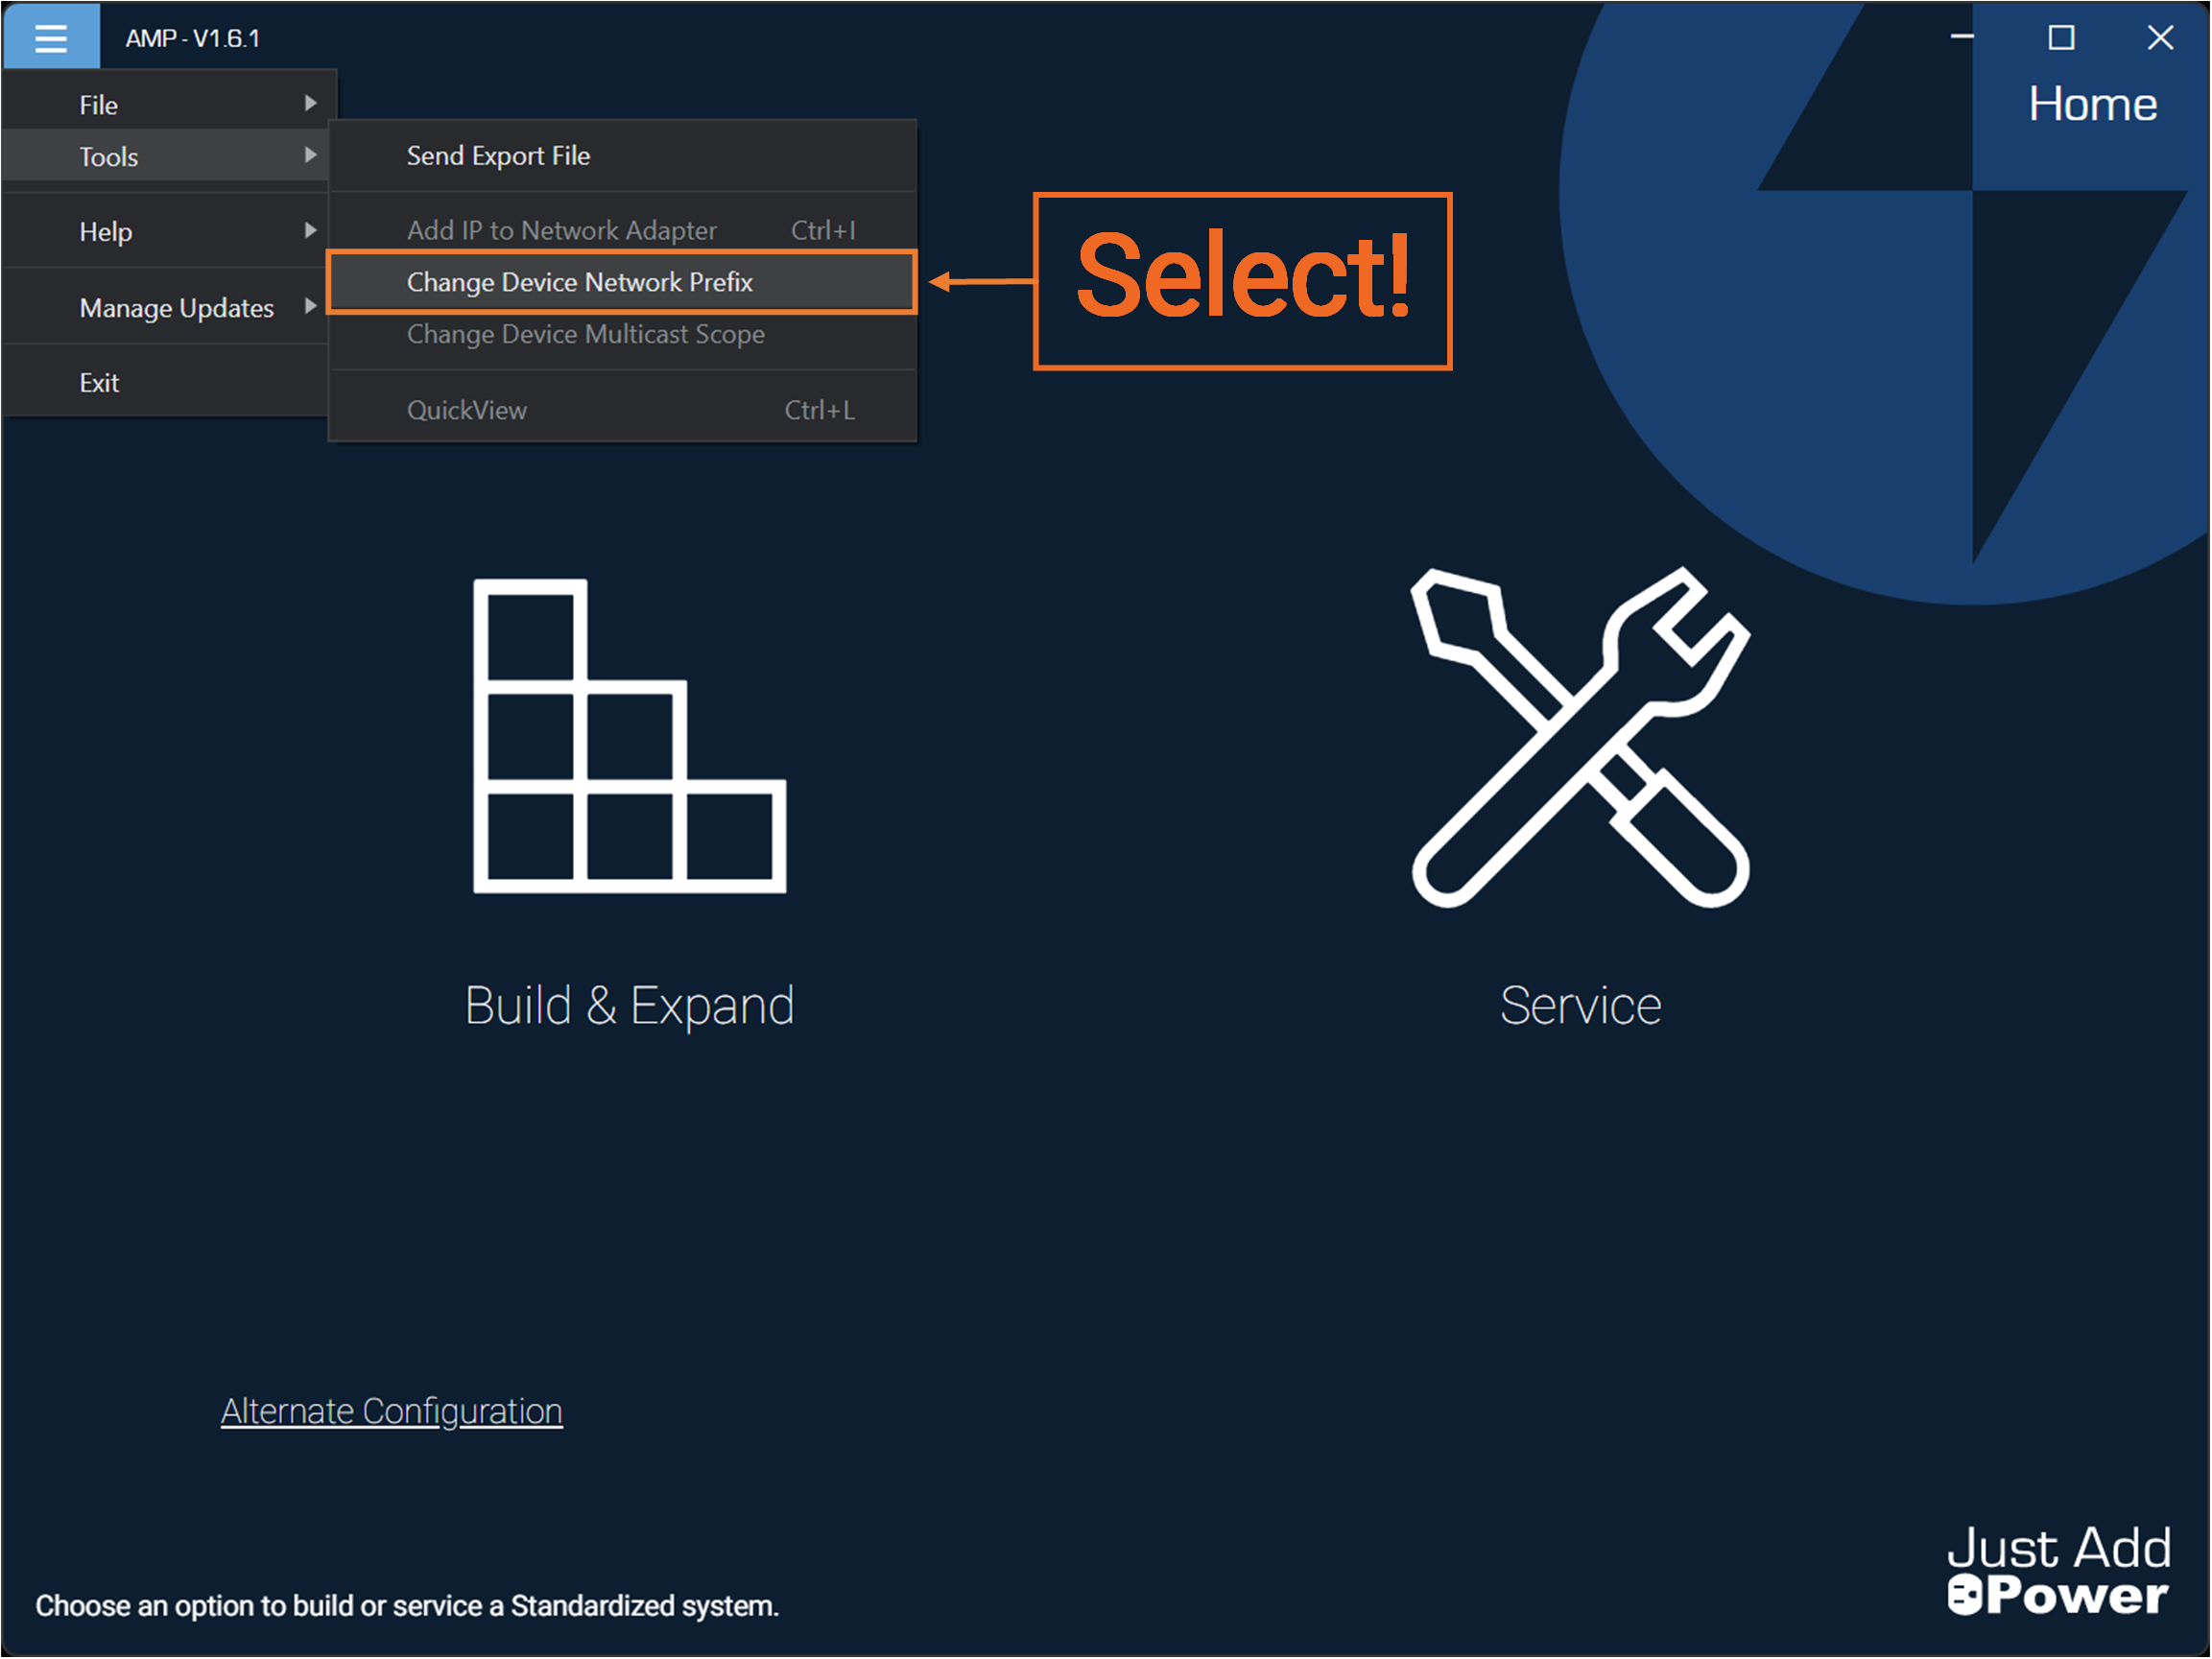This screenshot has height=1659, width=2212.
Task: Click the Service wrench and screwdriver icon
Action: click(1580, 738)
